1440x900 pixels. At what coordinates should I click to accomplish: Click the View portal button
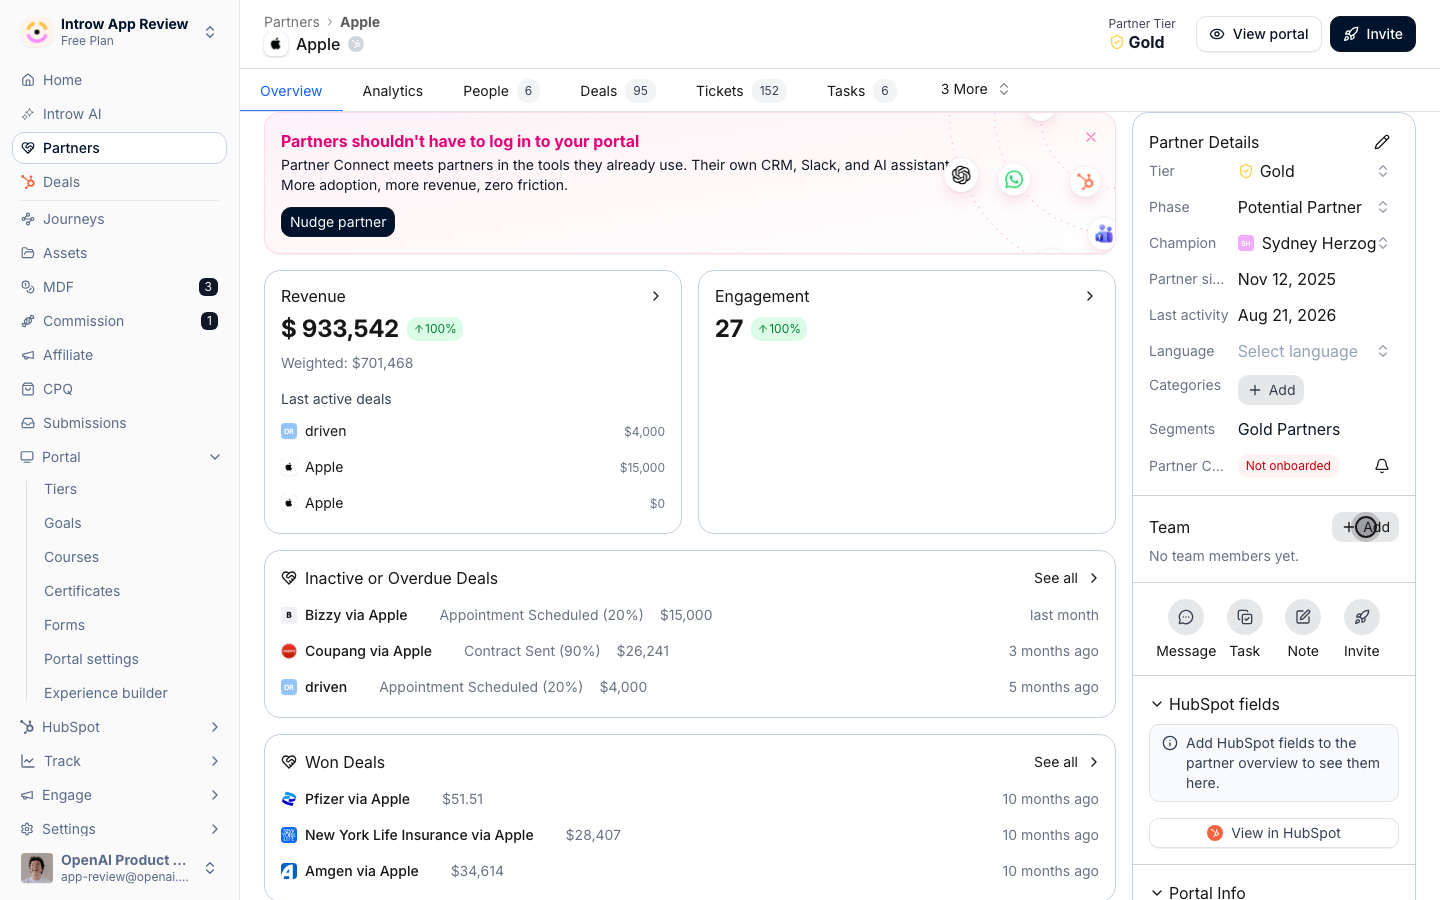[1259, 34]
